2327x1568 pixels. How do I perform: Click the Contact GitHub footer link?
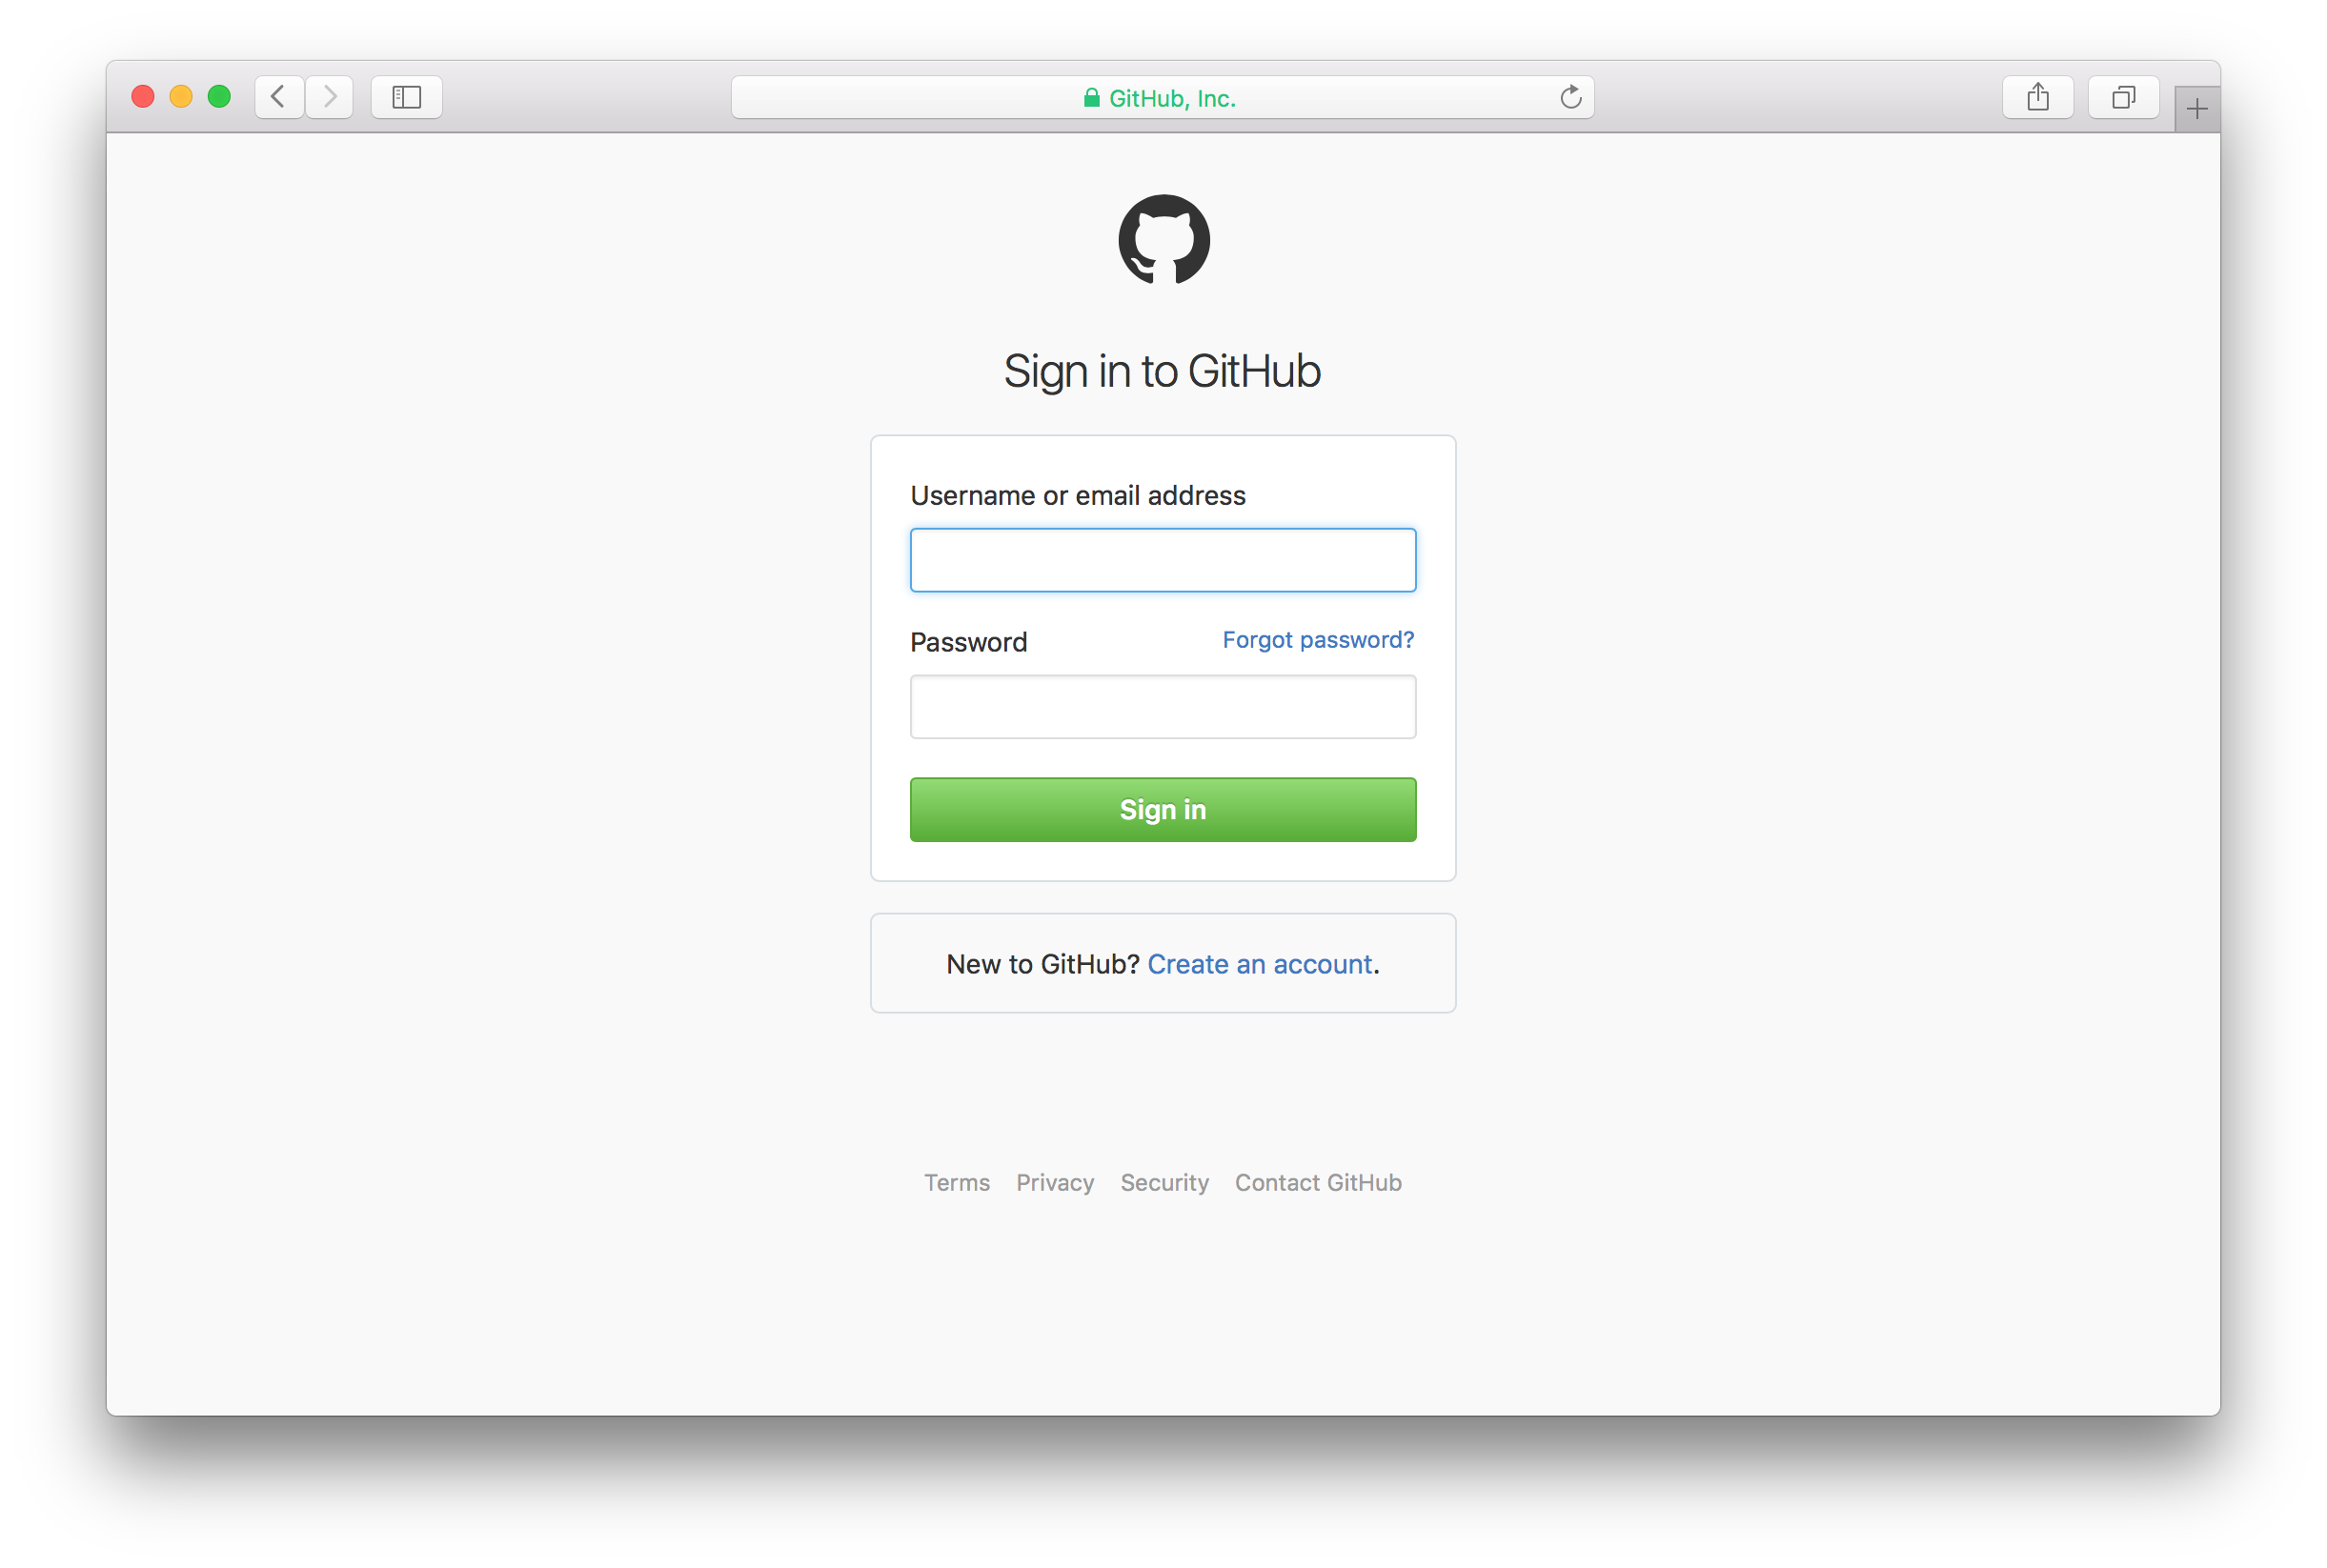click(x=1318, y=1183)
